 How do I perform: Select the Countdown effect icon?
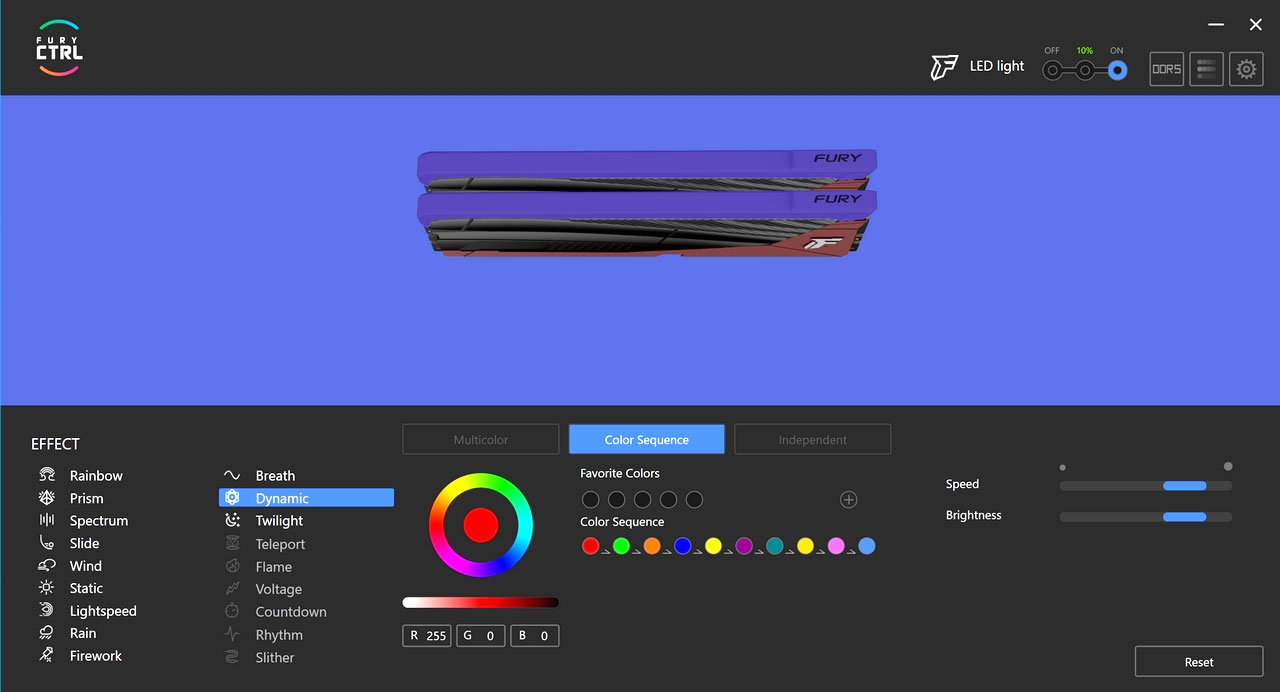pos(232,611)
